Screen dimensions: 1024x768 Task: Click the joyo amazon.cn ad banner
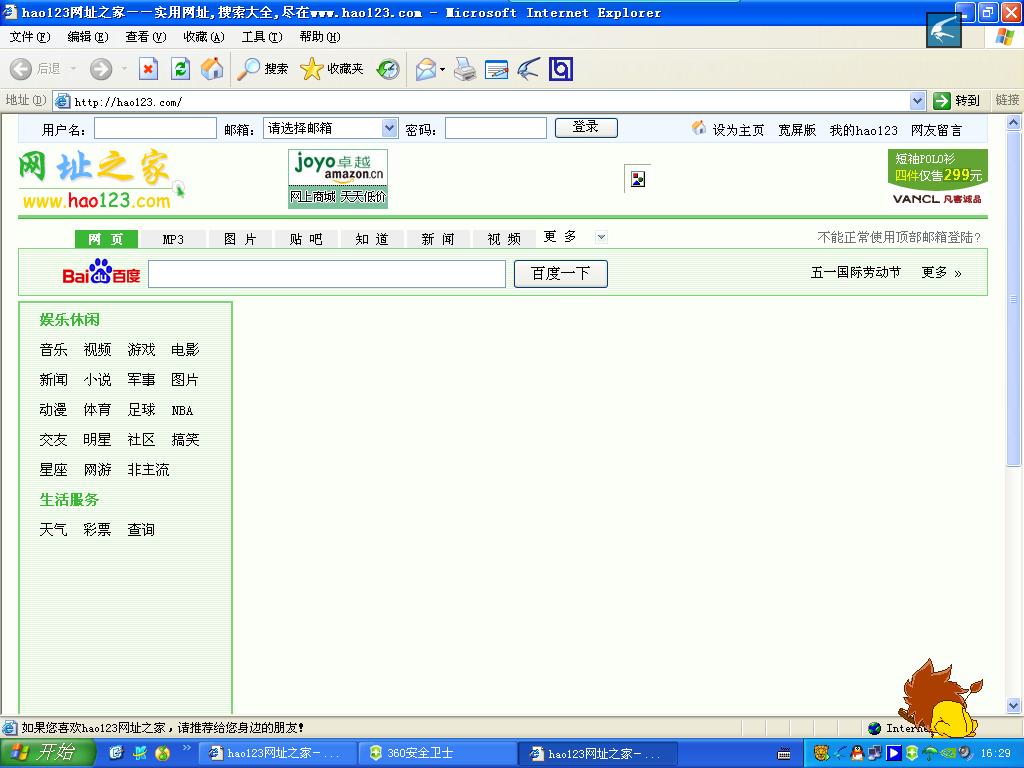(x=338, y=179)
